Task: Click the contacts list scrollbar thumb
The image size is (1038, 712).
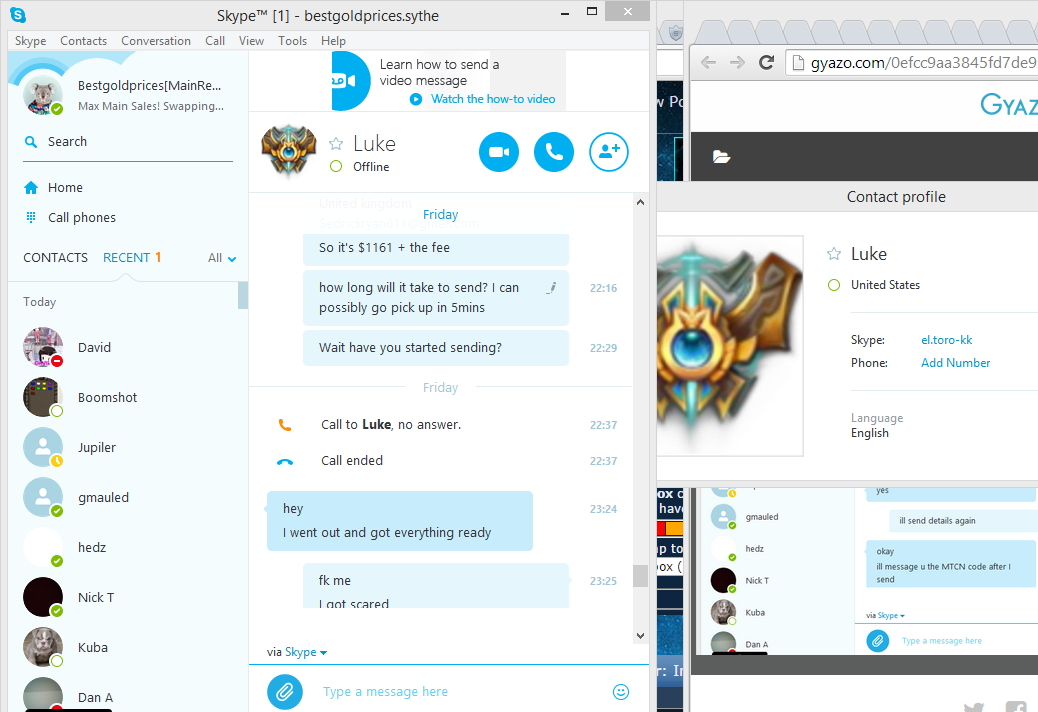Action: (243, 295)
